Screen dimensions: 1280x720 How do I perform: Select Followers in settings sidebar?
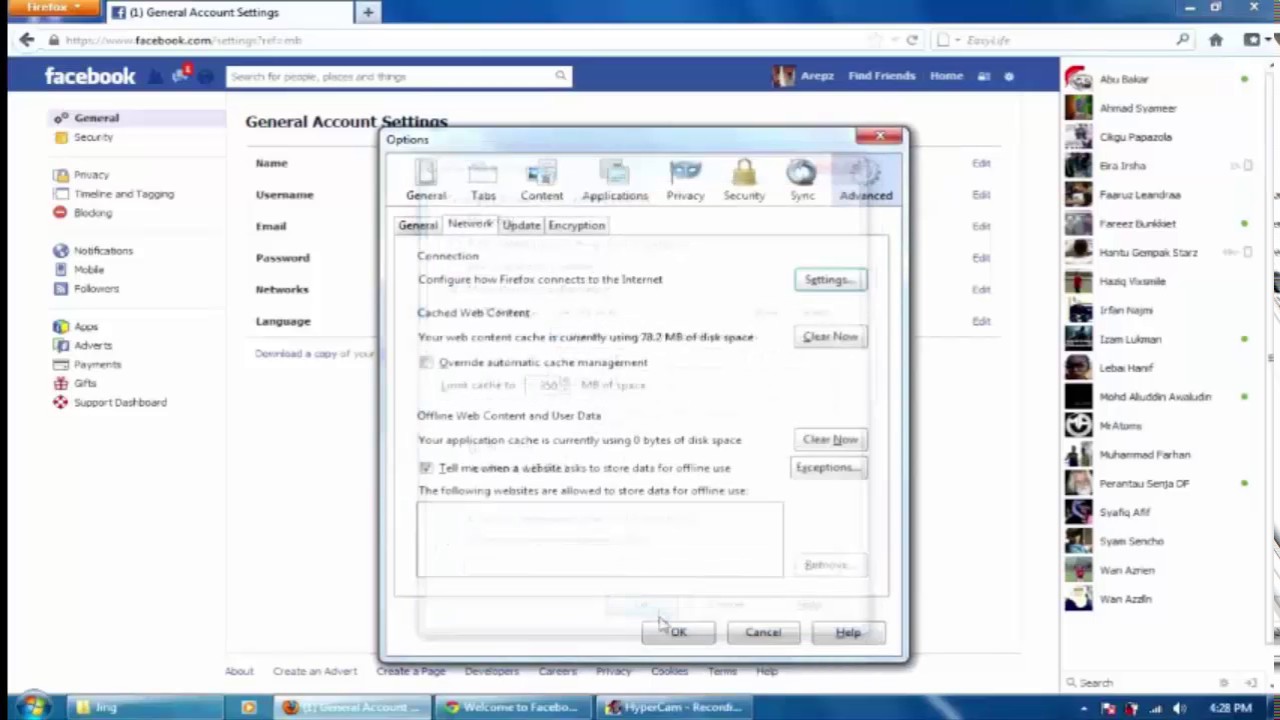(96, 289)
